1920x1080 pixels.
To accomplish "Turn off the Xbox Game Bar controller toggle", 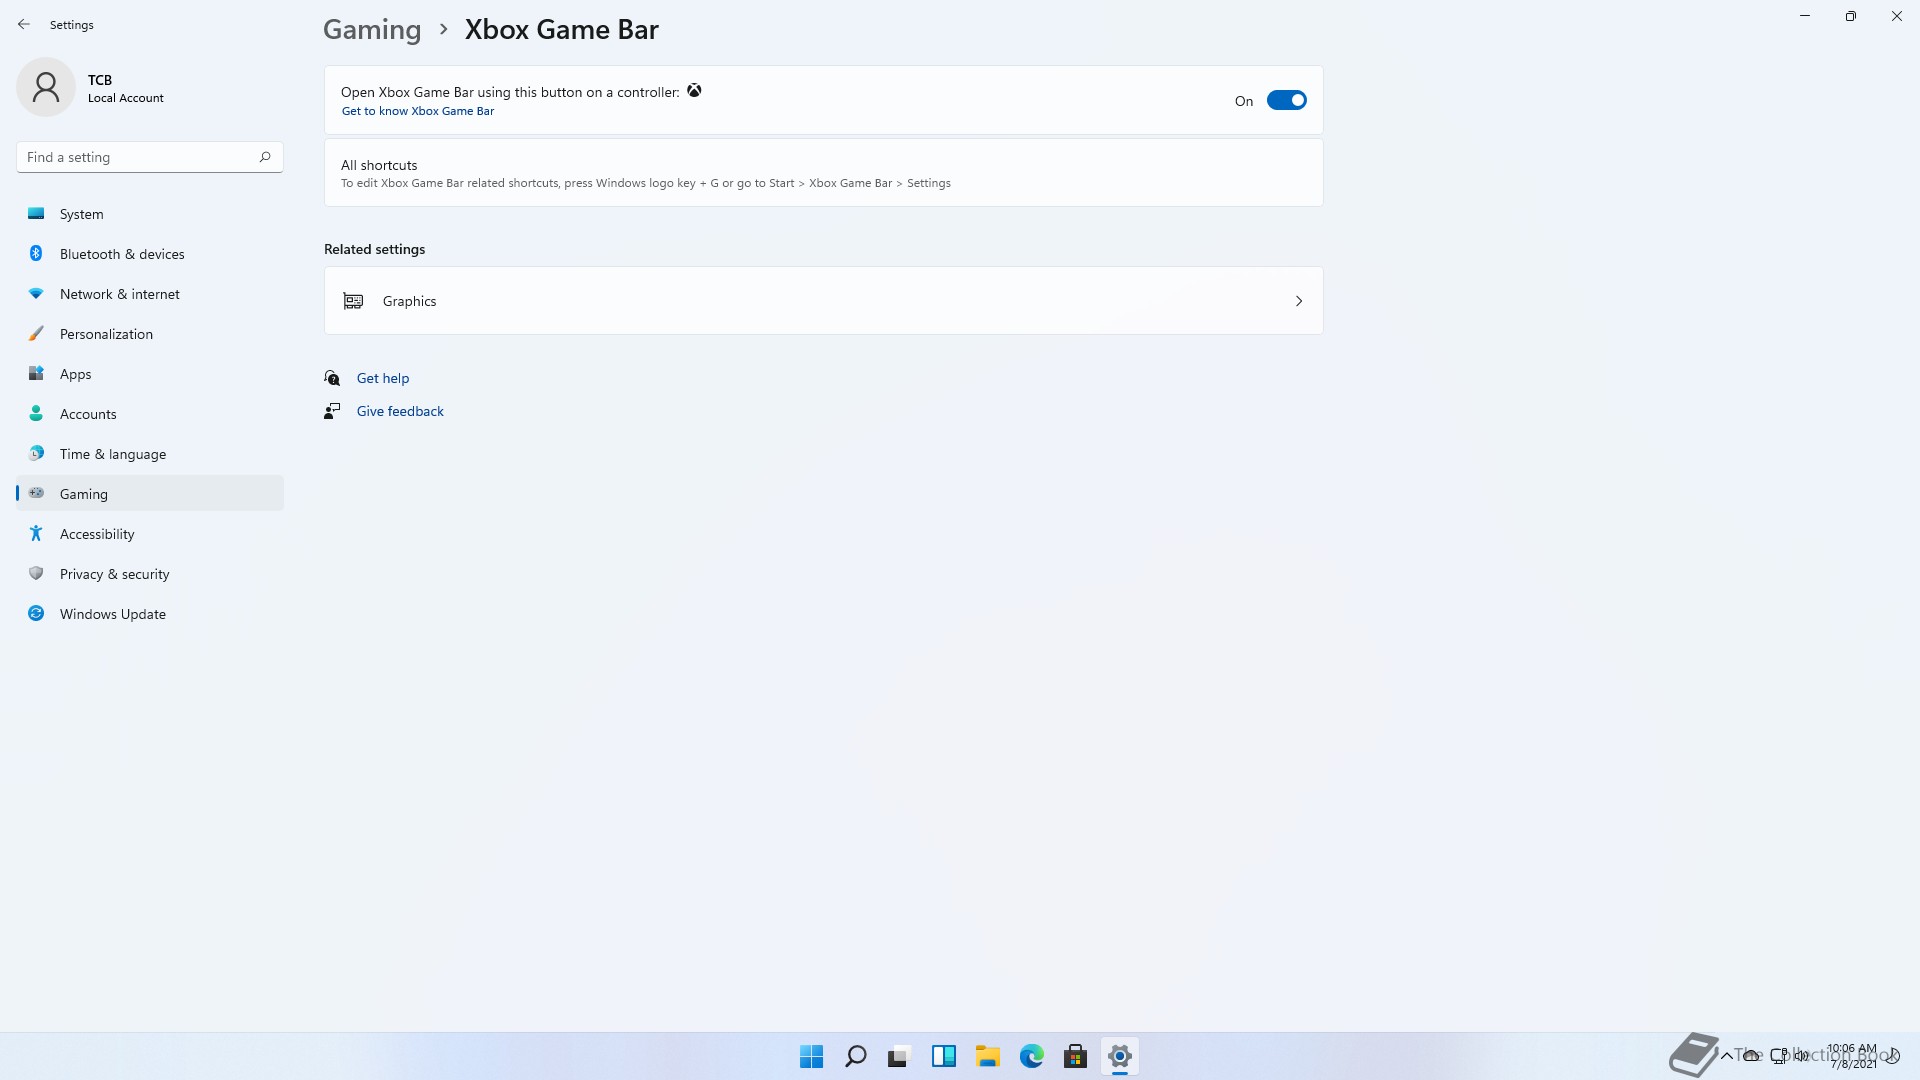I will coord(1286,100).
